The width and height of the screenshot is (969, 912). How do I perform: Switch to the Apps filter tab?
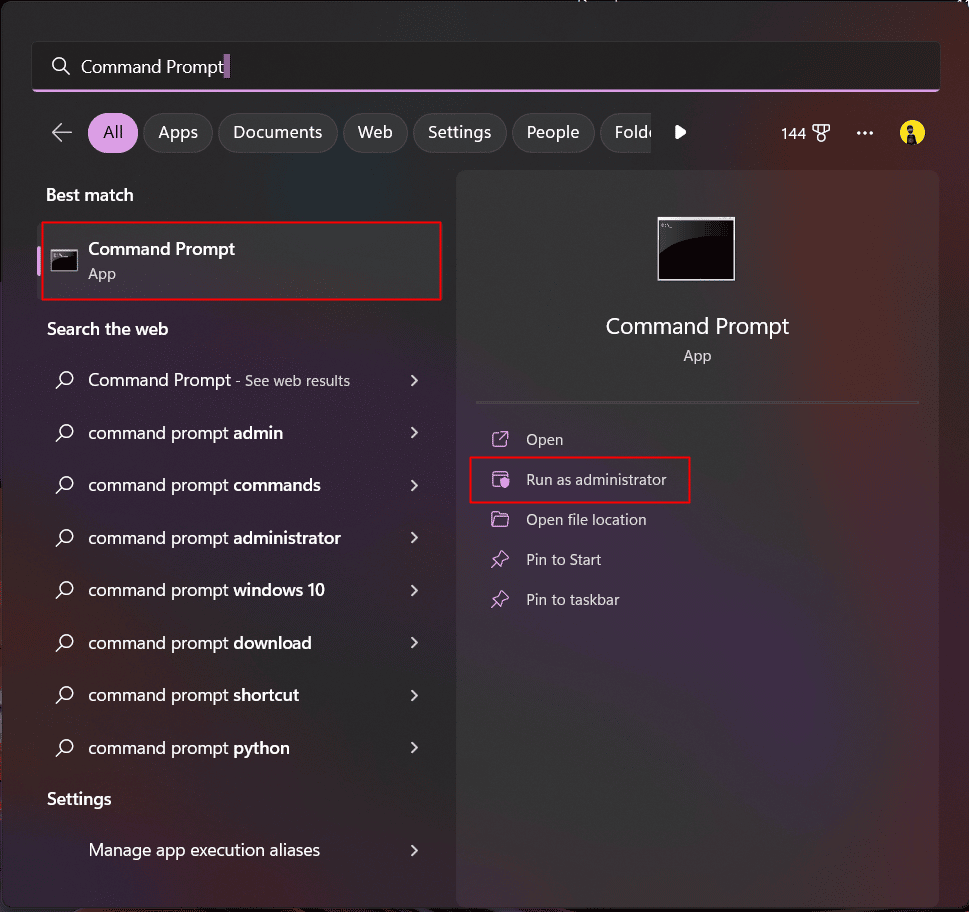pos(178,133)
